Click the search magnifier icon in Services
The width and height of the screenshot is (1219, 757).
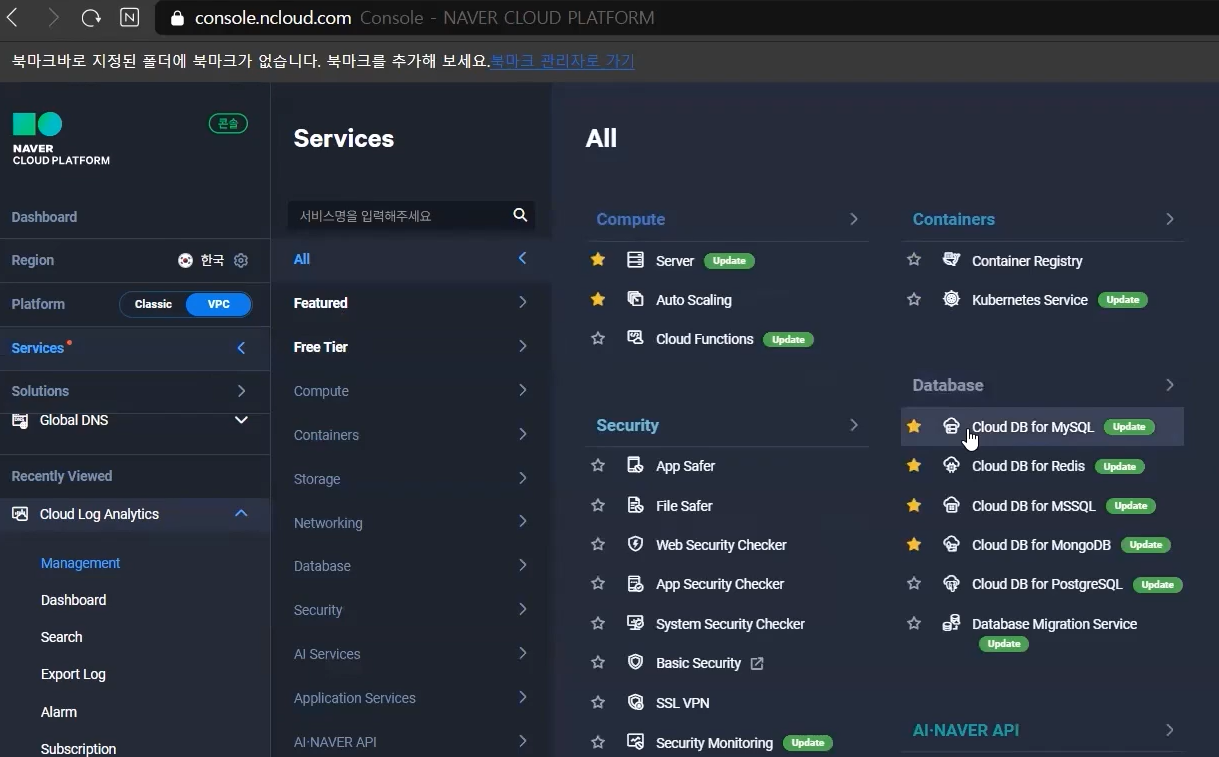coord(520,215)
